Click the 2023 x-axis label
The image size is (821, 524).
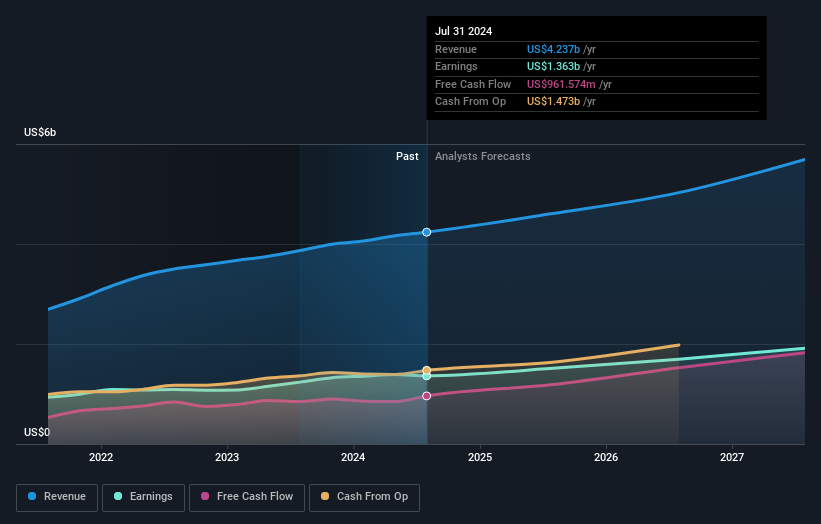pos(227,457)
